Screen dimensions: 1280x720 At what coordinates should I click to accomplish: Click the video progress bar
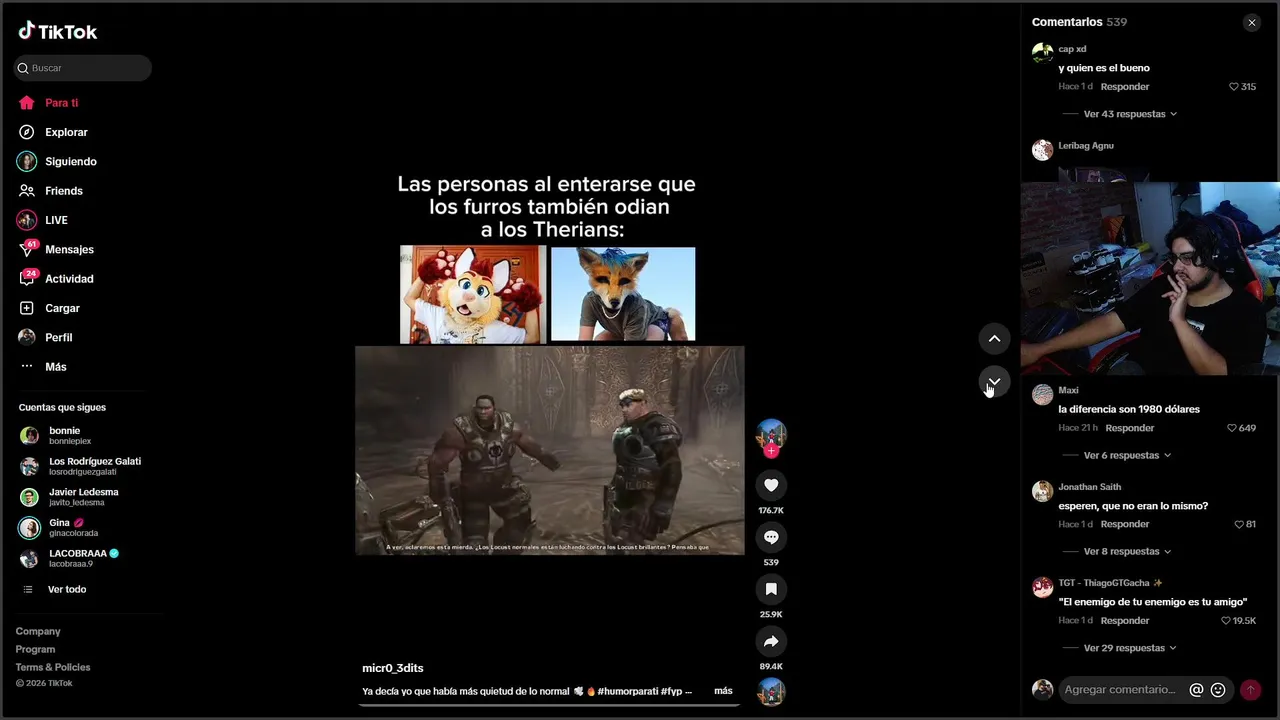pyautogui.click(x=550, y=705)
